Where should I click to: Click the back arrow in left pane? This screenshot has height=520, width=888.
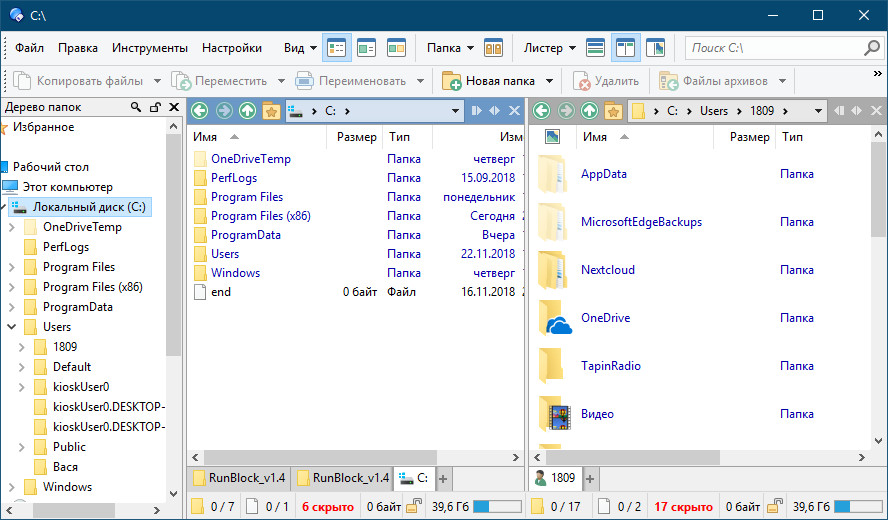click(x=199, y=111)
